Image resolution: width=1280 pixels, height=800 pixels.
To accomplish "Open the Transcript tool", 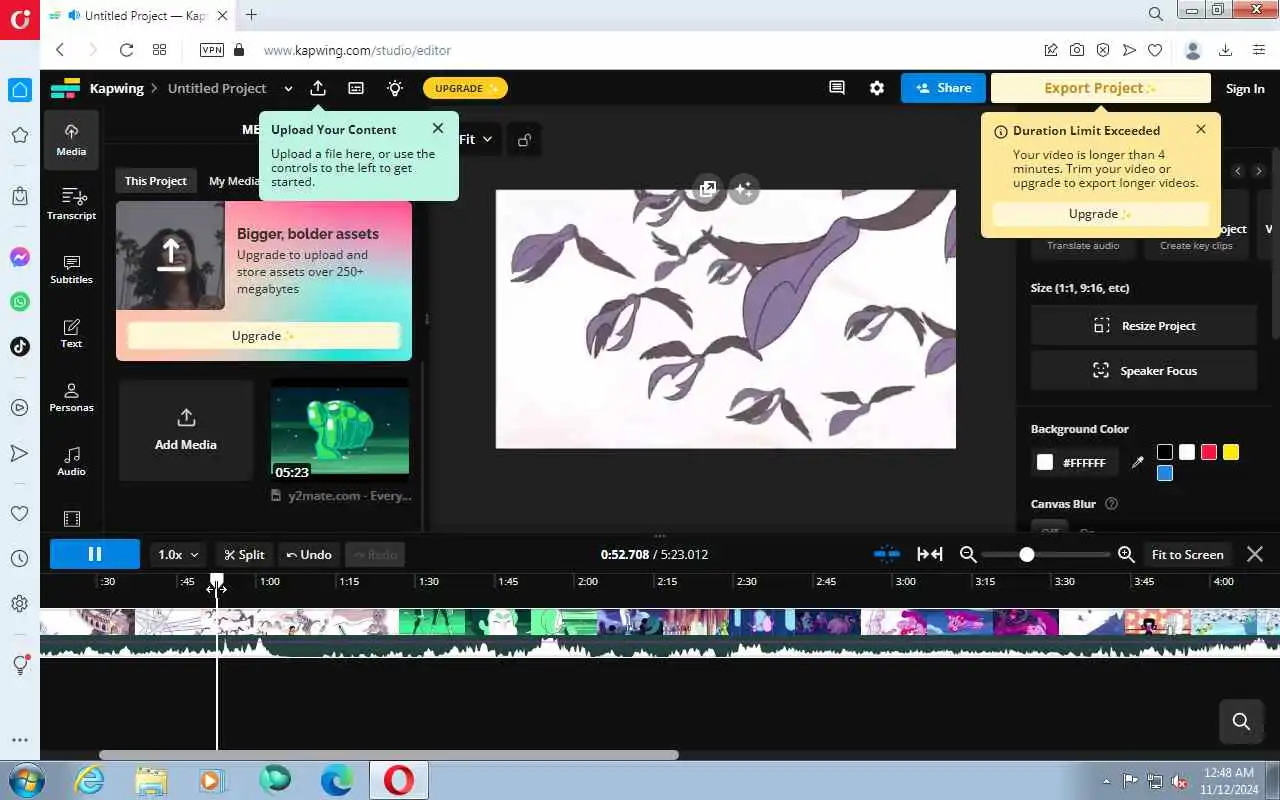I will pyautogui.click(x=71, y=204).
